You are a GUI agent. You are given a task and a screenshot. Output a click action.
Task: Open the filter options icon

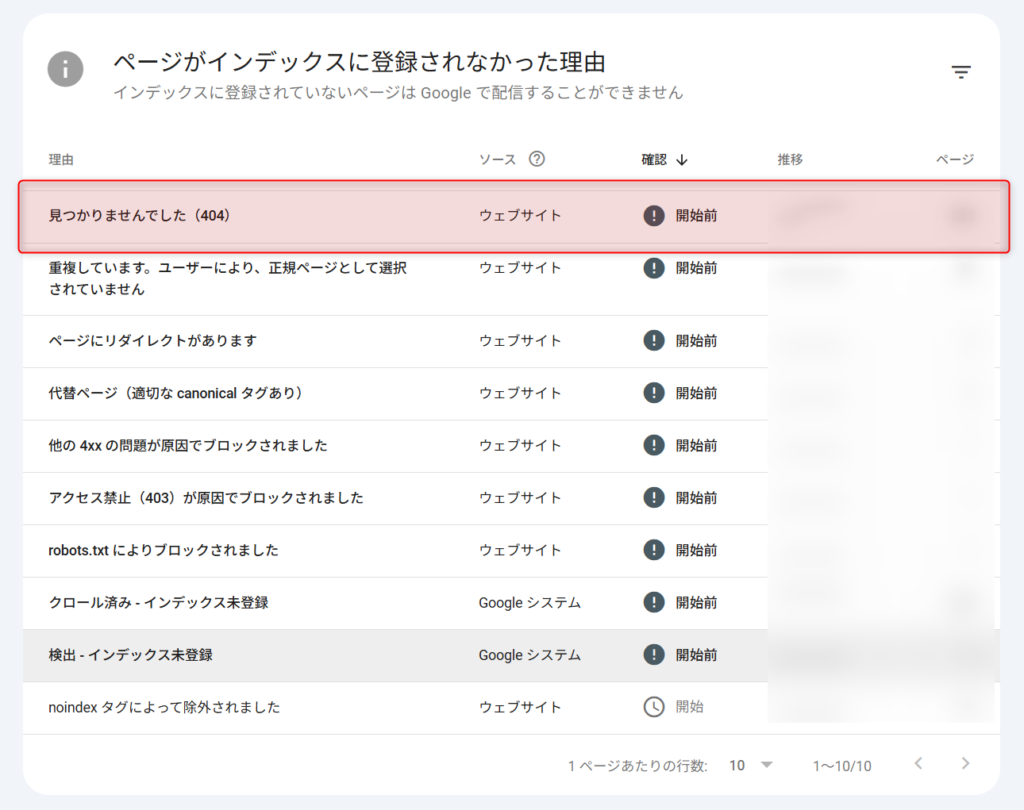[x=961, y=72]
